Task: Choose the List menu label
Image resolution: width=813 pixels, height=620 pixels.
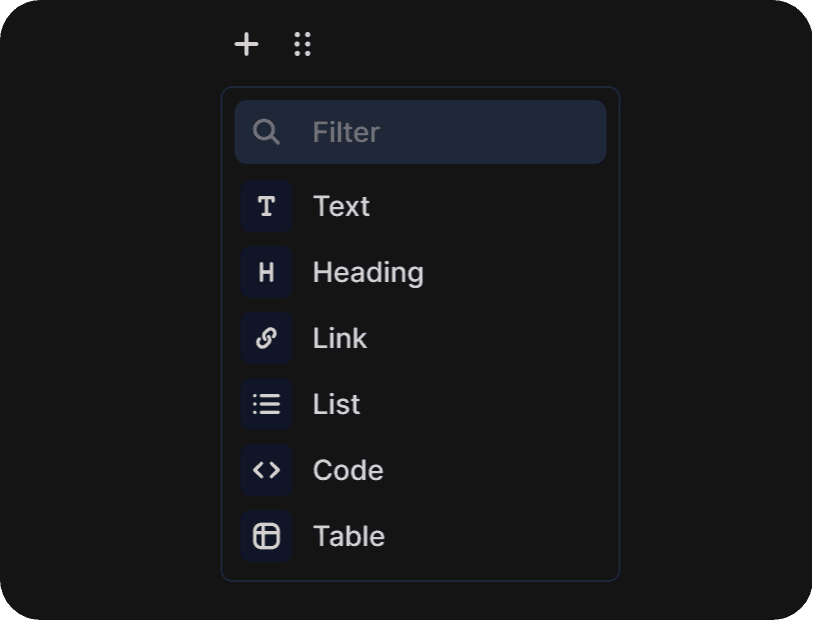Action: (336, 404)
